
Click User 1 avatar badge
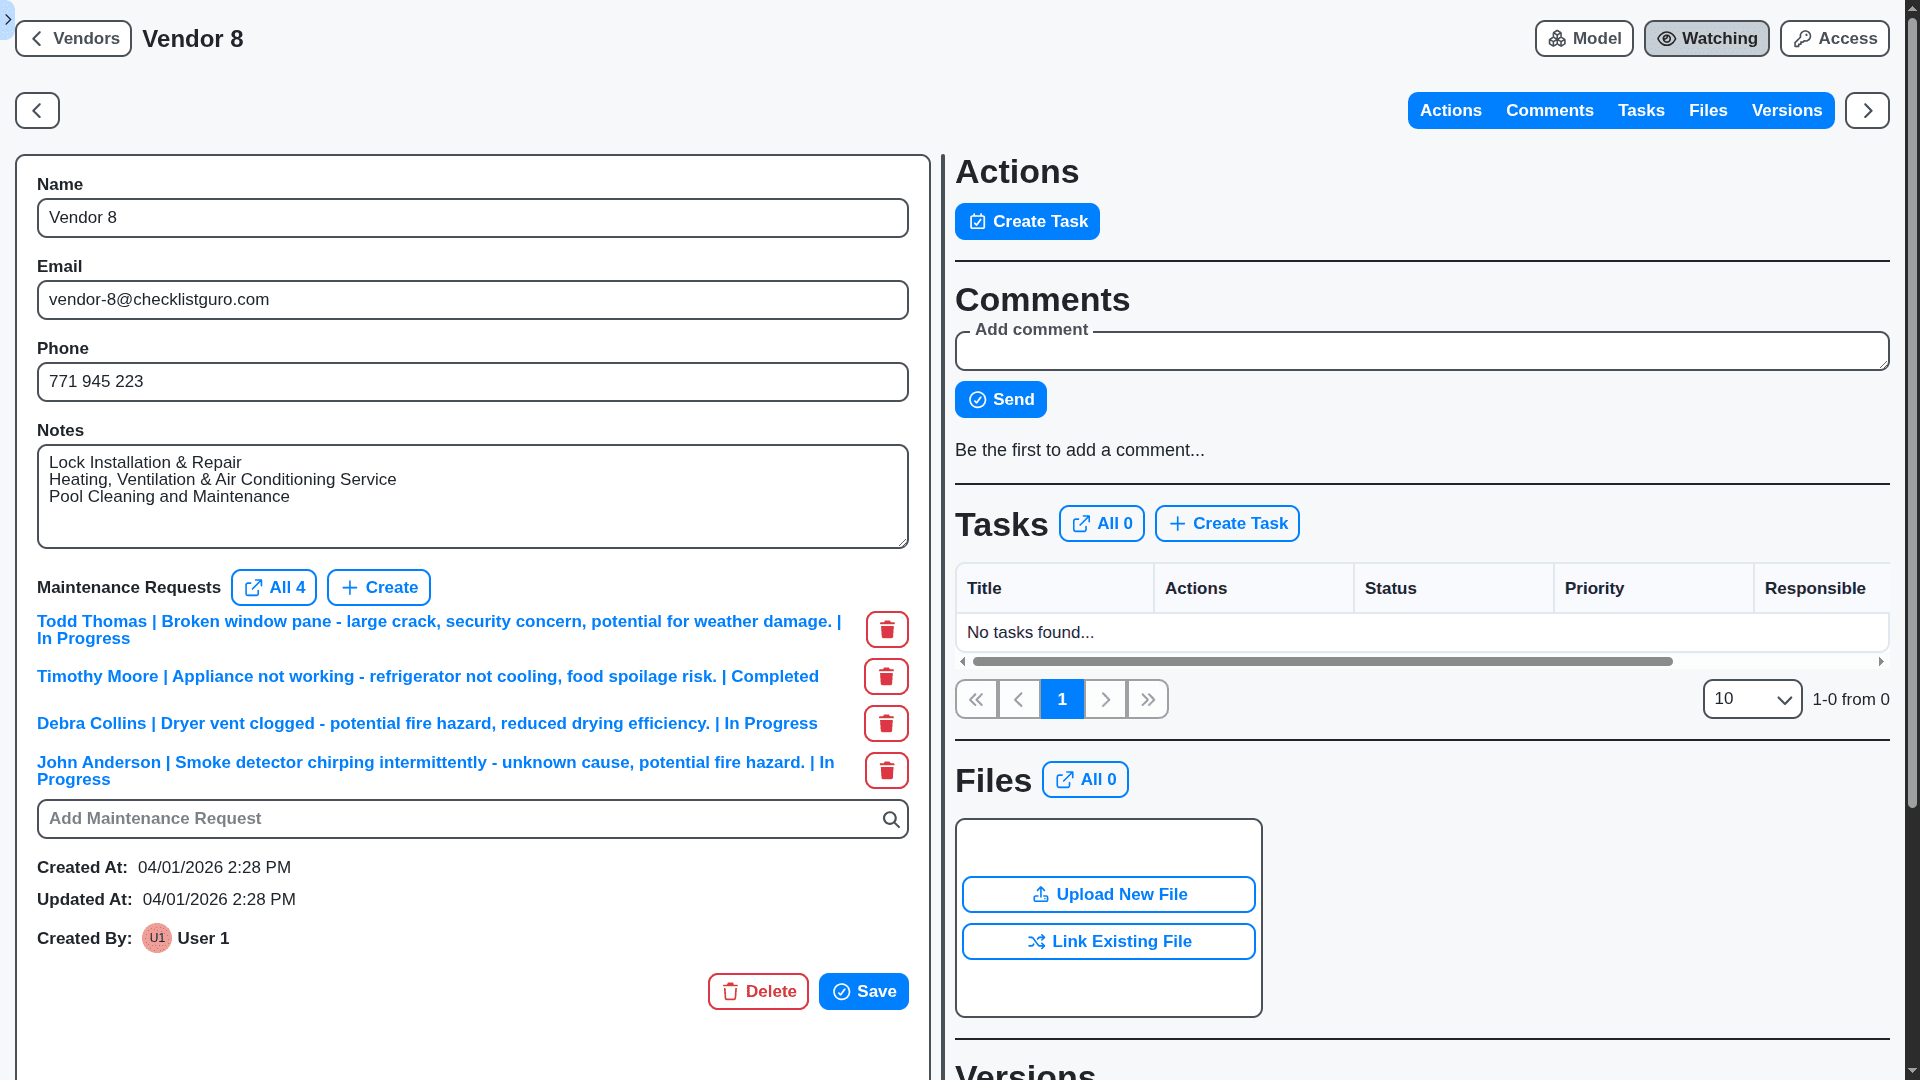point(157,939)
